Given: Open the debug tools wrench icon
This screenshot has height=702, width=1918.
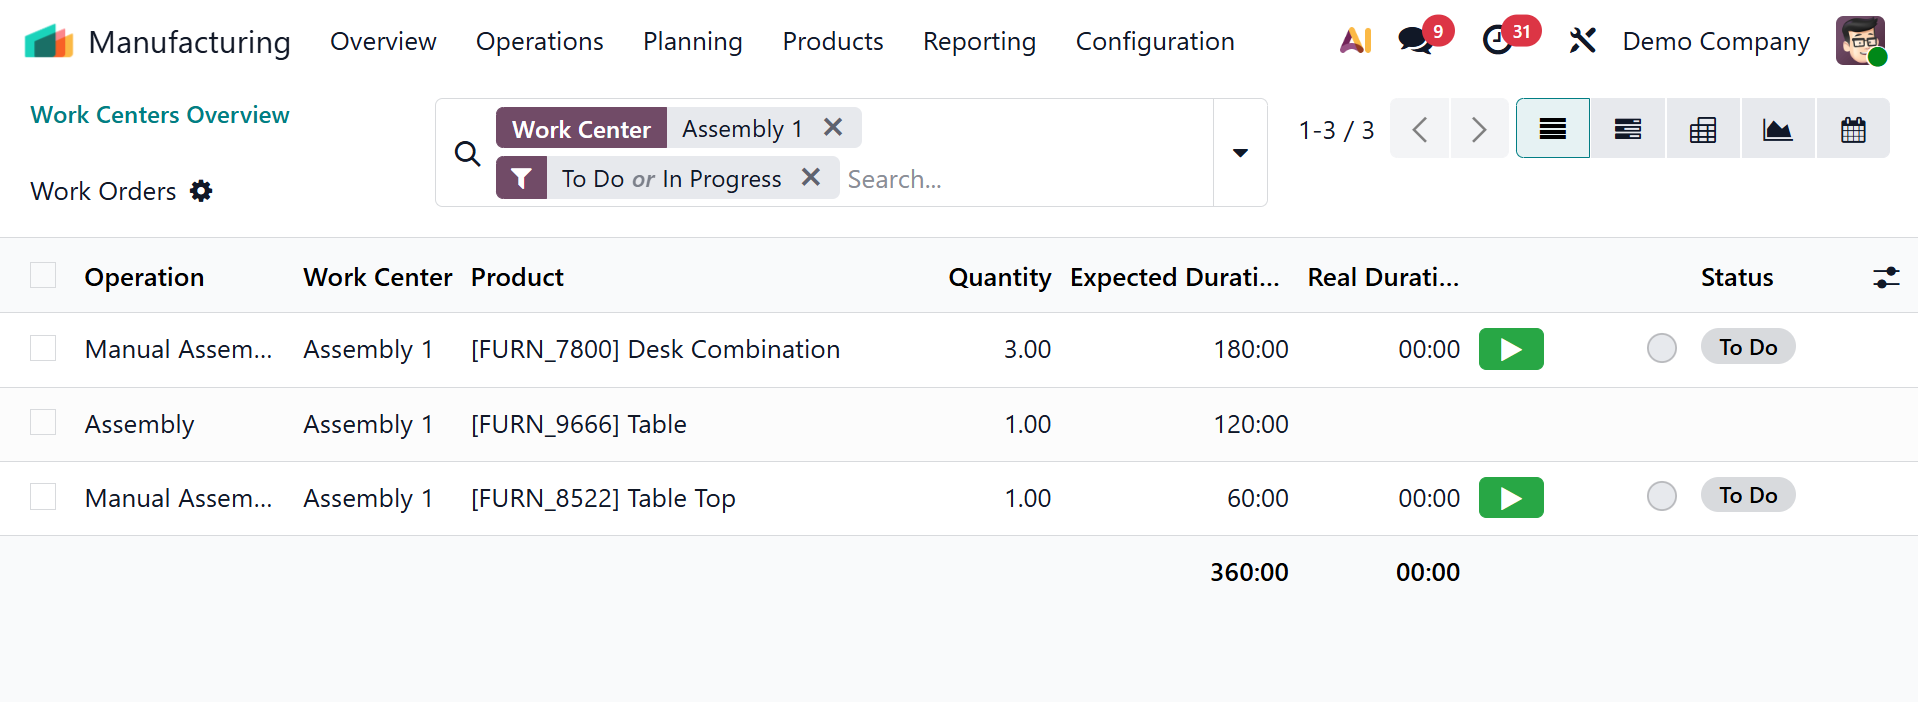Looking at the screenshot, I should pyautogui.click(x=1582, y=41).
